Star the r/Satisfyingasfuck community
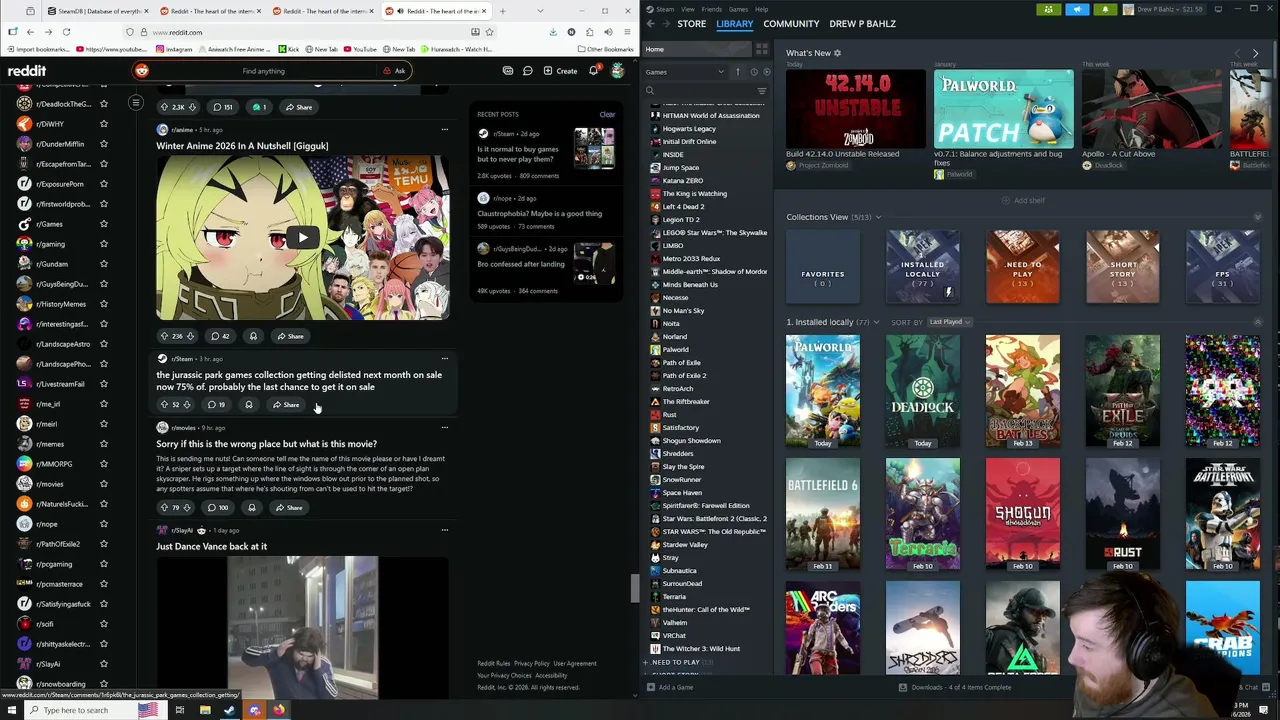Viewport: 1280px width, 720px height. click(x=103, y=604)
